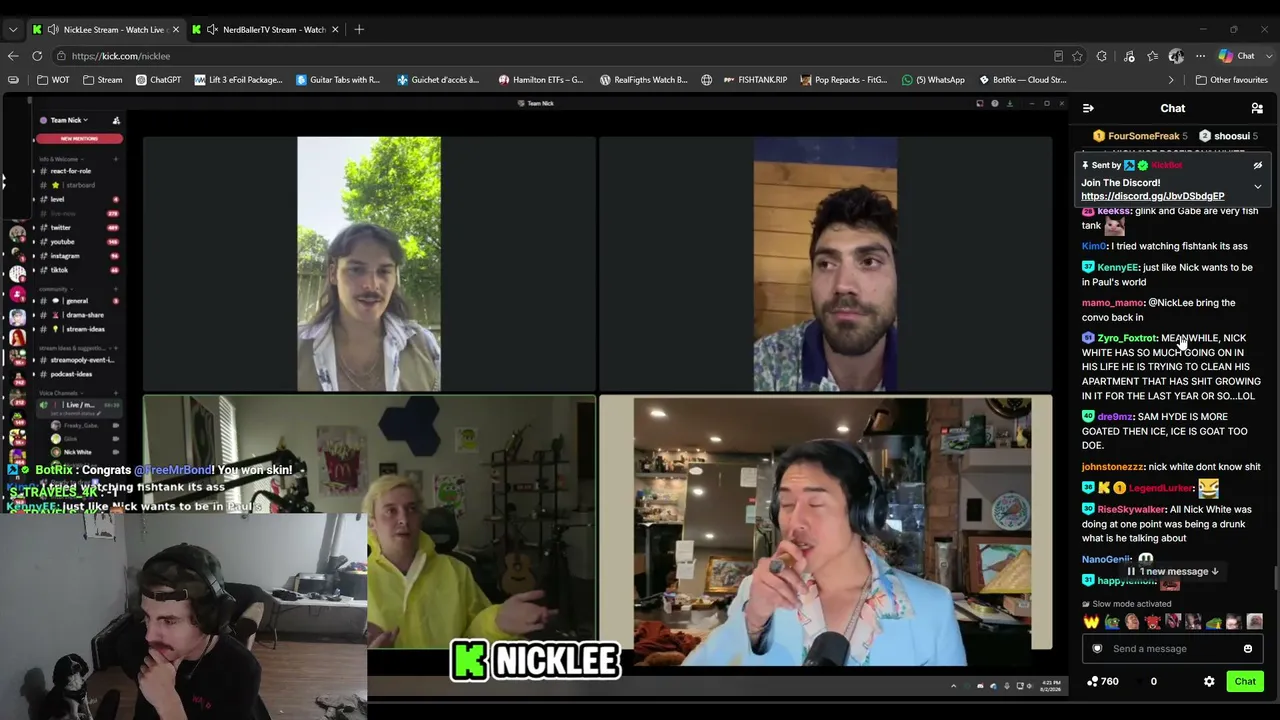Screen dimensions: 1280x720
Task: Open the Other favourites folder
Action: 1231,80
